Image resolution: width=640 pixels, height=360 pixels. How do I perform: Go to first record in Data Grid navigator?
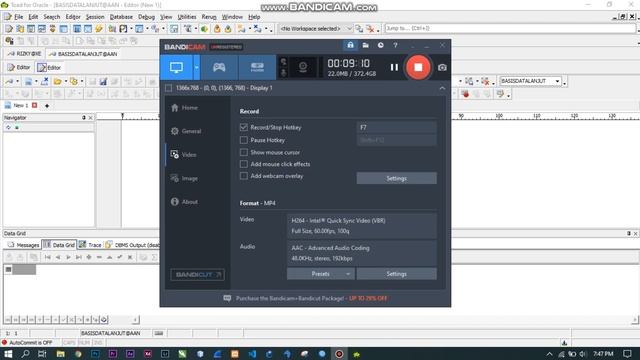[x=48, y=257]
